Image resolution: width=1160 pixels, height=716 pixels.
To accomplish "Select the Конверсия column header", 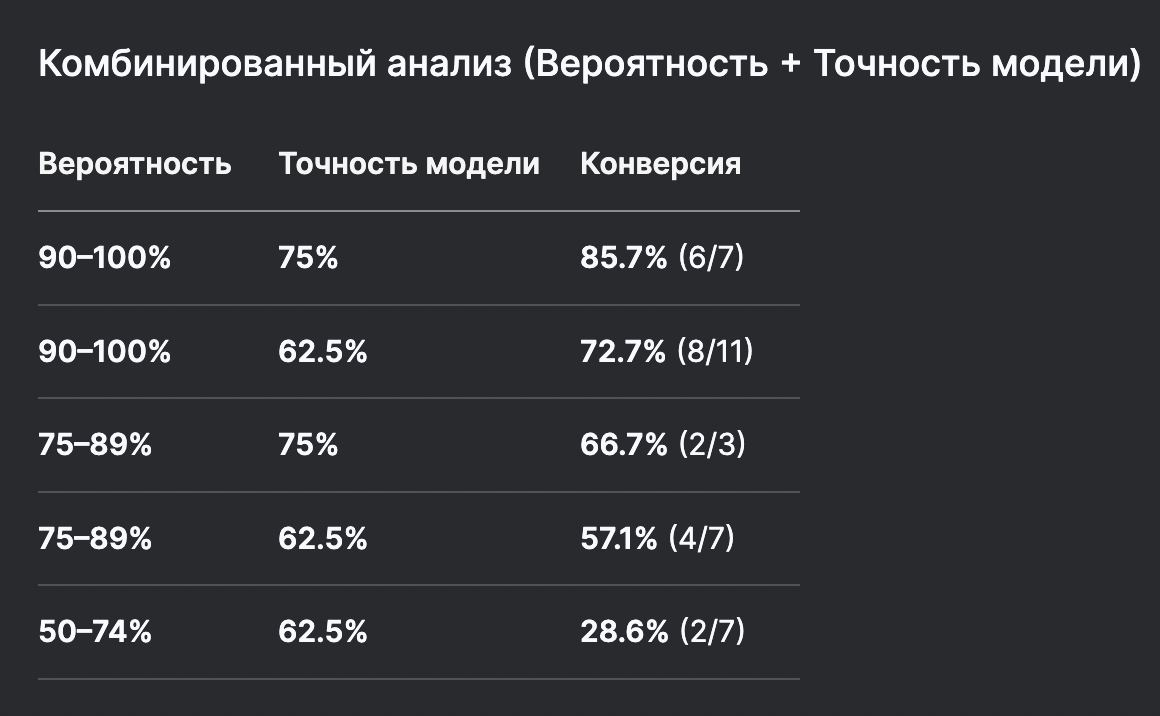I will point(661,163).
